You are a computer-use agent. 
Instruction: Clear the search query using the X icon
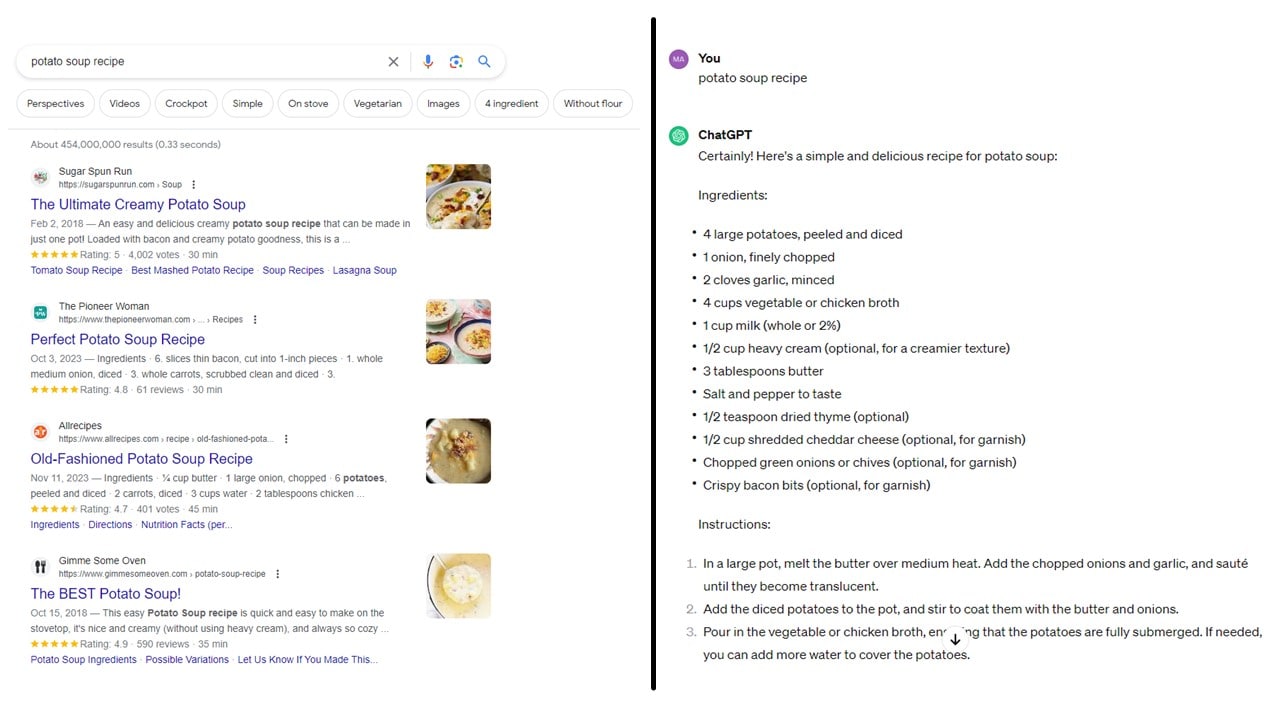point(393,61)
